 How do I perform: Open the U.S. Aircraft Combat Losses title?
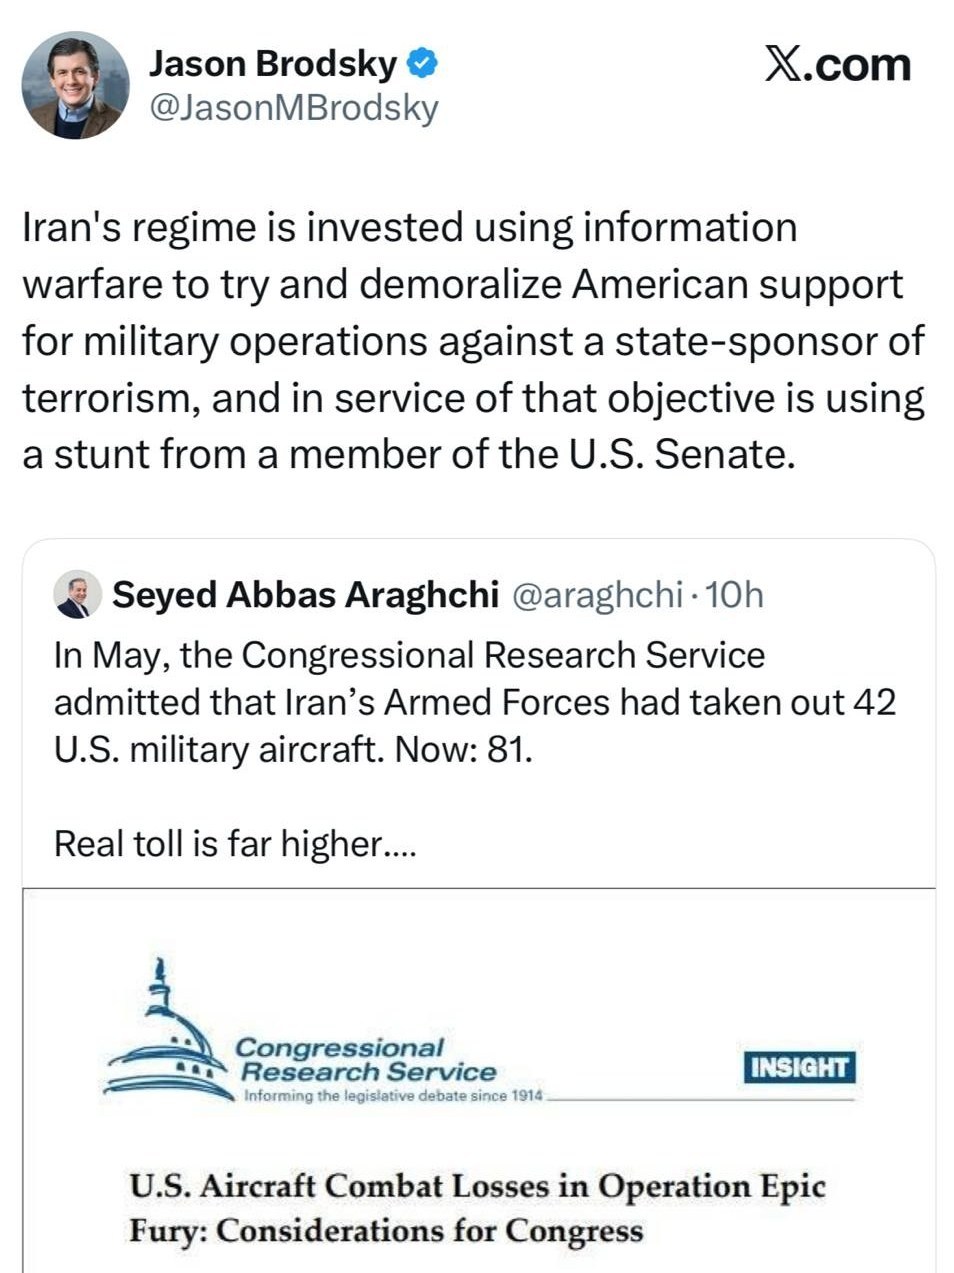tap(478, 1186)
